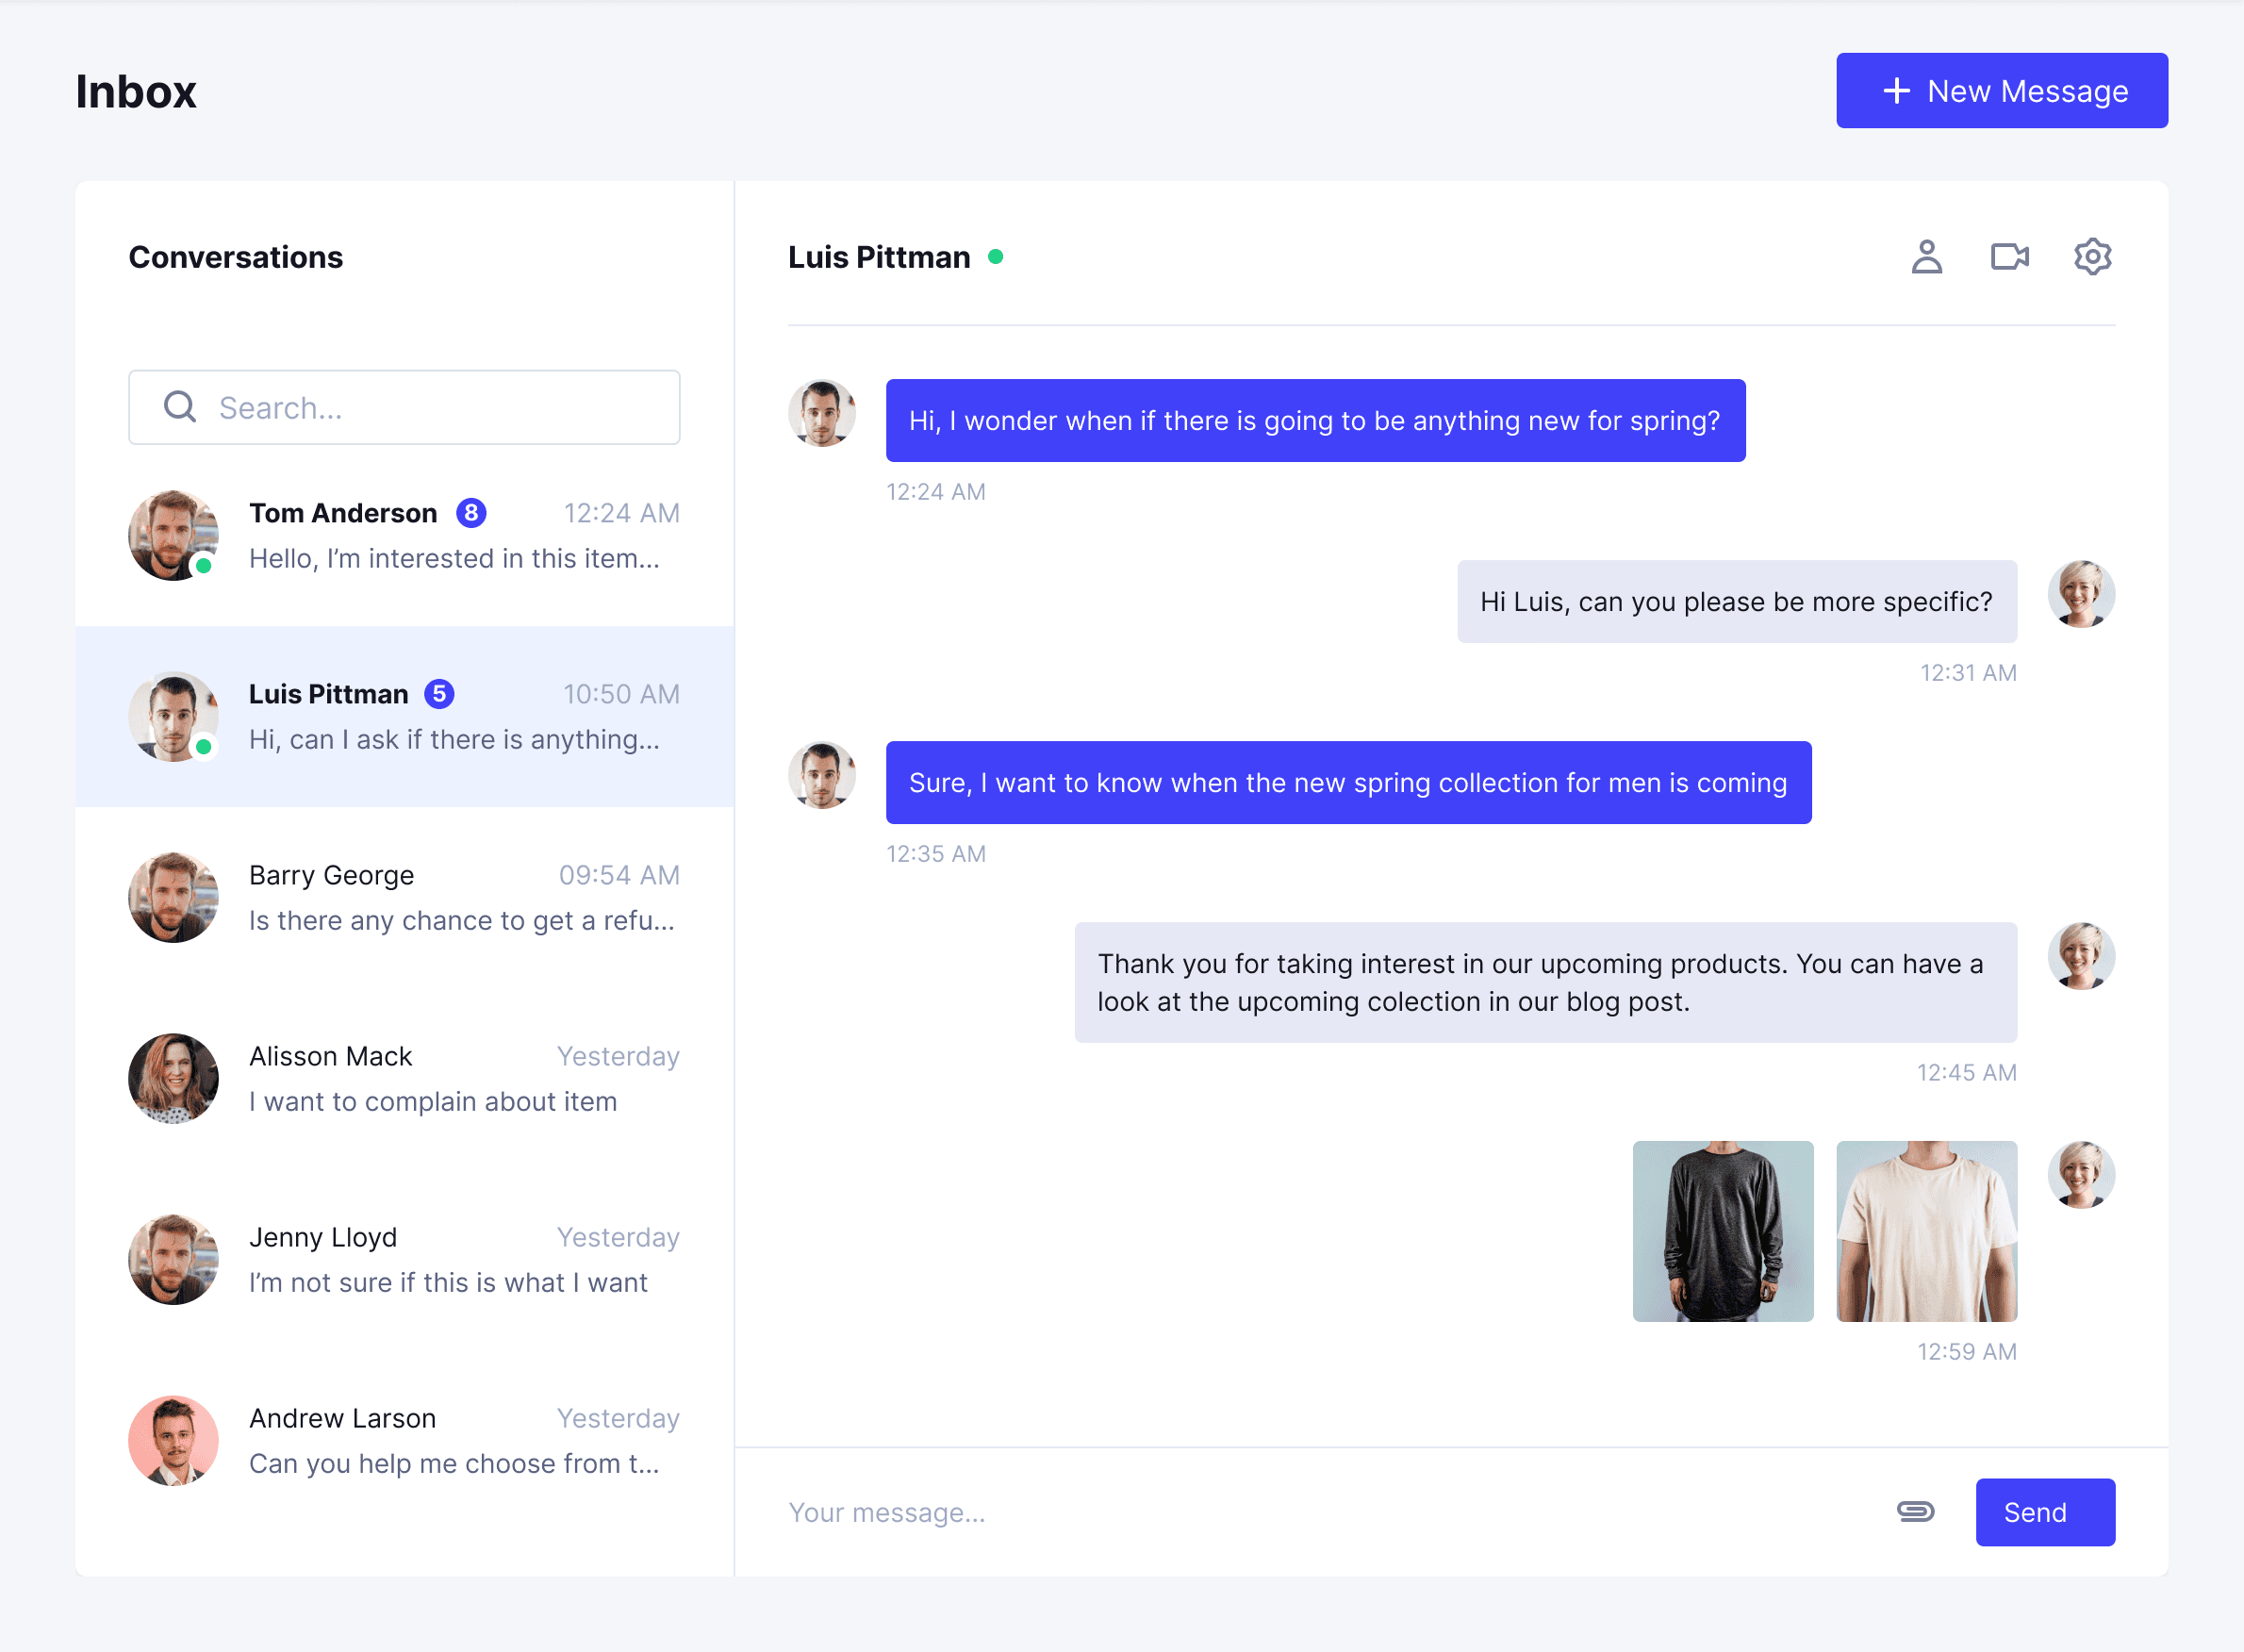Open the conversation settings gear

coord(2092,257)
